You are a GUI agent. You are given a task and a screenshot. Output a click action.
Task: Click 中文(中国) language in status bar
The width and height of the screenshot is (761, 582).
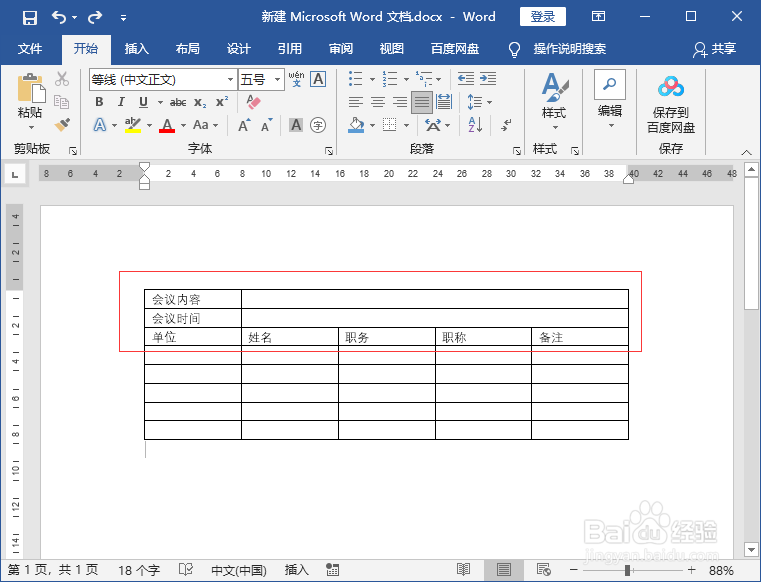[x=239, y=570]
